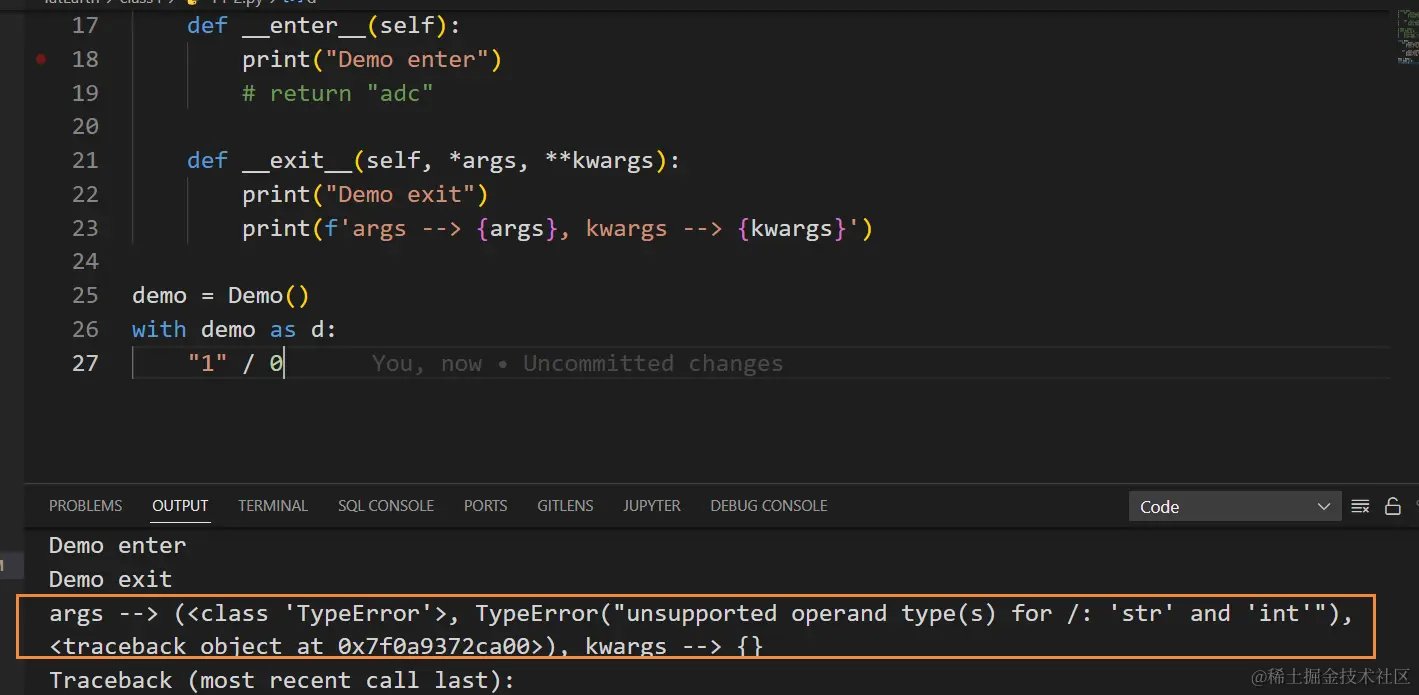Click line number 25 in the gutter
The width and height of the screenshot is (1419, 695).
coord(86,295)
